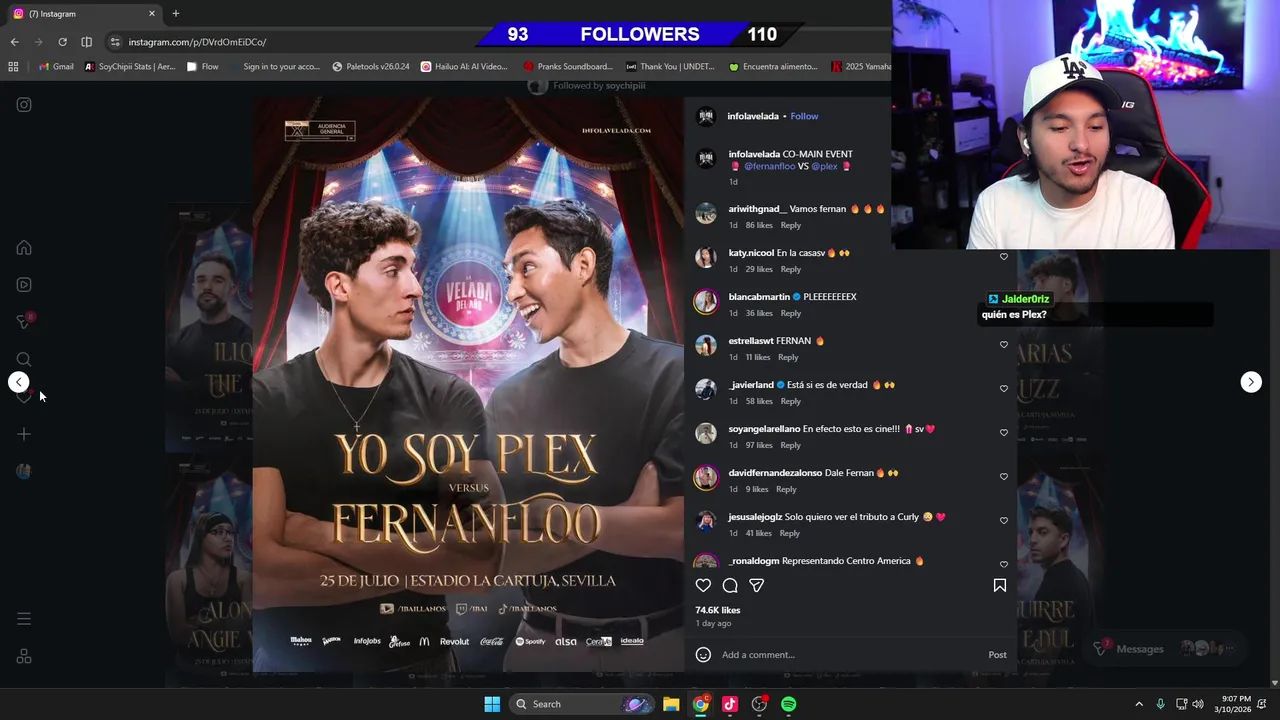Reply to blancabmartin comment
Viewport: 1280px width, 720px height.
pos(790,313)
